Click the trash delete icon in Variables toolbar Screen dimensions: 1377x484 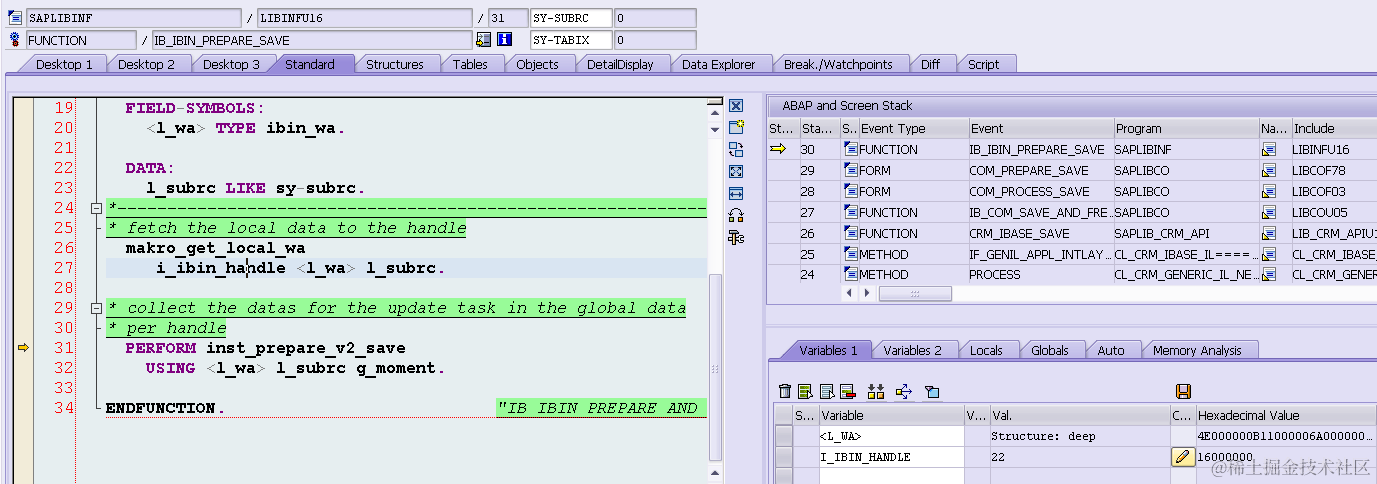pyautogui.click(x=785, y=391)
